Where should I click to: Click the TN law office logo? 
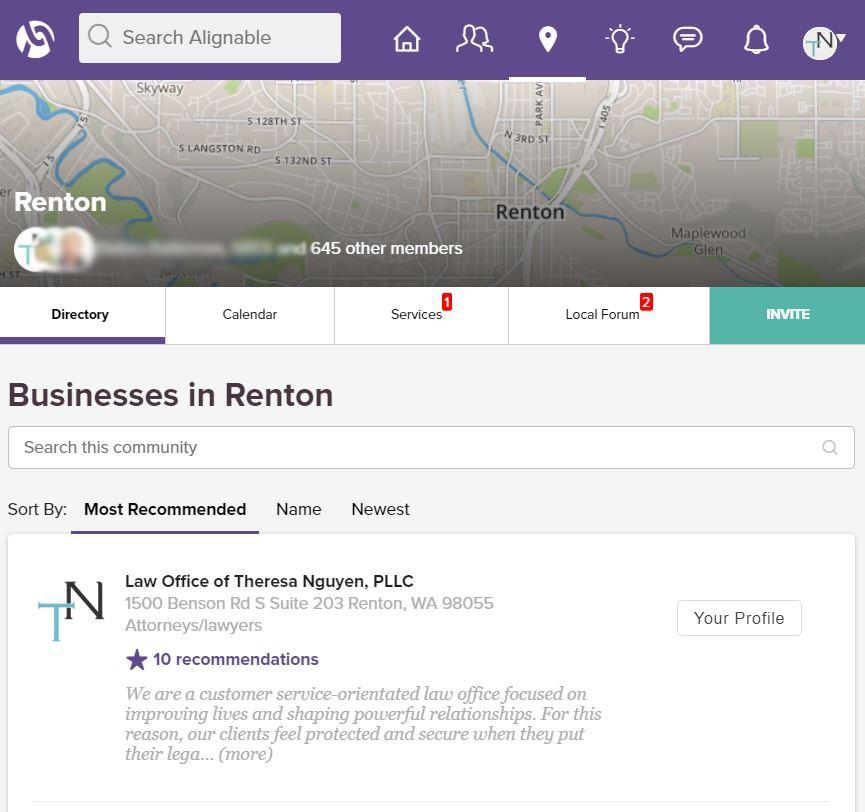point(71,611)
